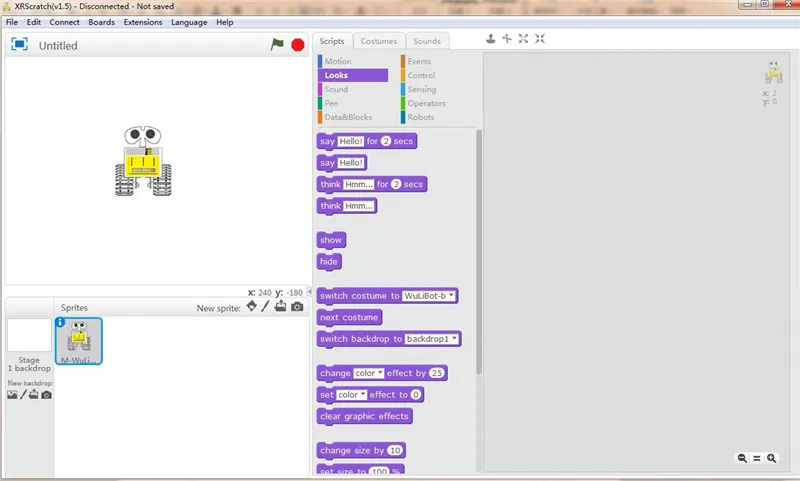Open sprite info via blue i icon
The image size is (800, 481).
click(x=60, y=322)
